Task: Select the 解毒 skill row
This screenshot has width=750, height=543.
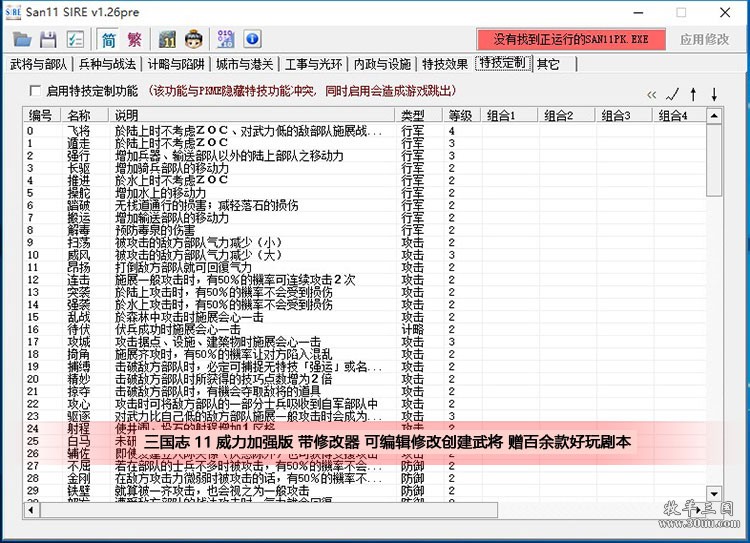Action: pyautogui.click(x=365, y=230)
